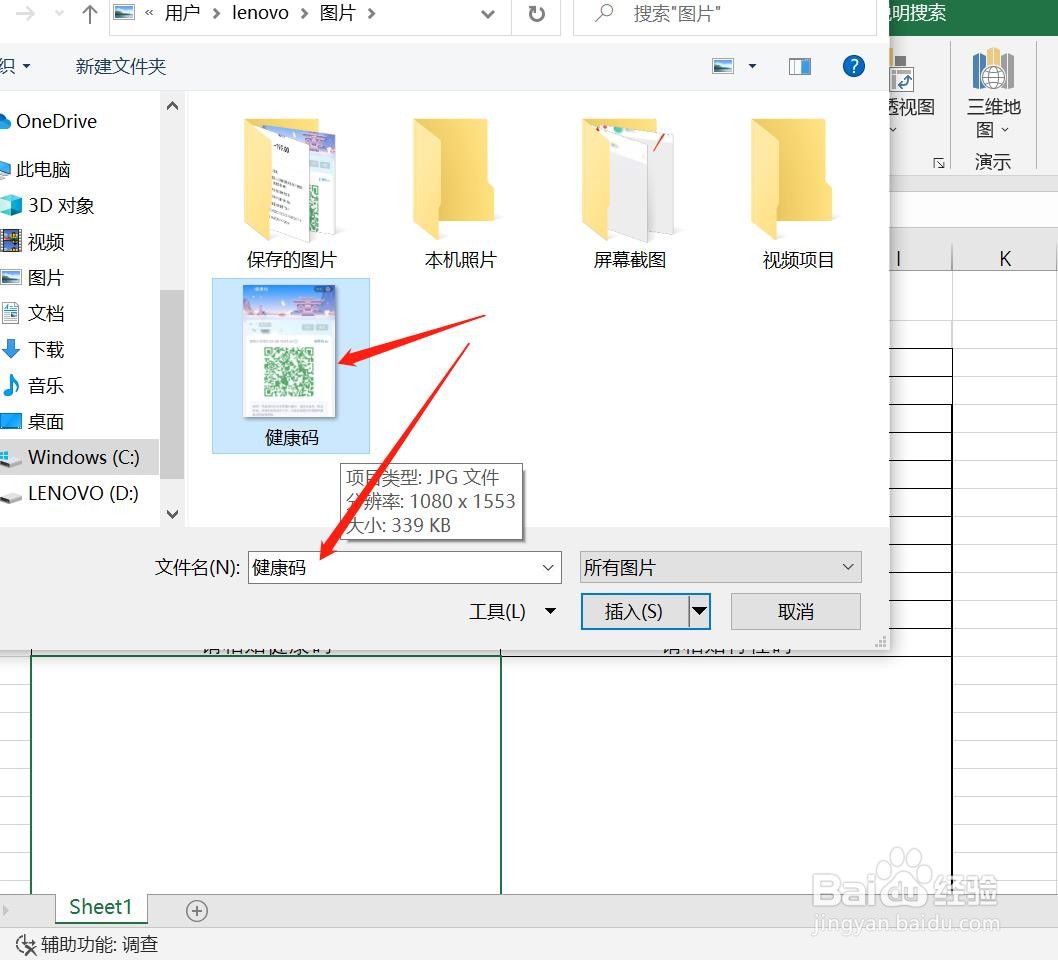Toggle the preview pane icon
The height and width of the screenshot is (960, 1058).
point(800,66)
